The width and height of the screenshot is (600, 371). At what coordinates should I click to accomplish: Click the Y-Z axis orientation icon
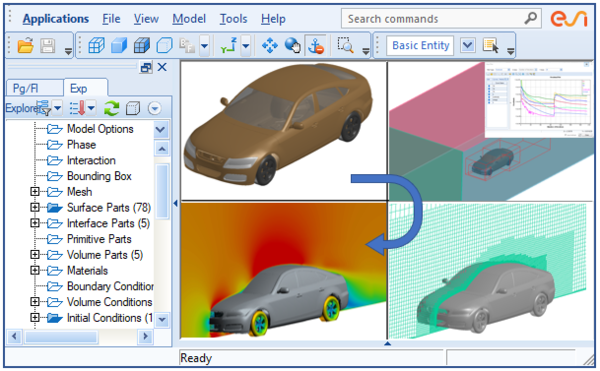pos(229,46)
